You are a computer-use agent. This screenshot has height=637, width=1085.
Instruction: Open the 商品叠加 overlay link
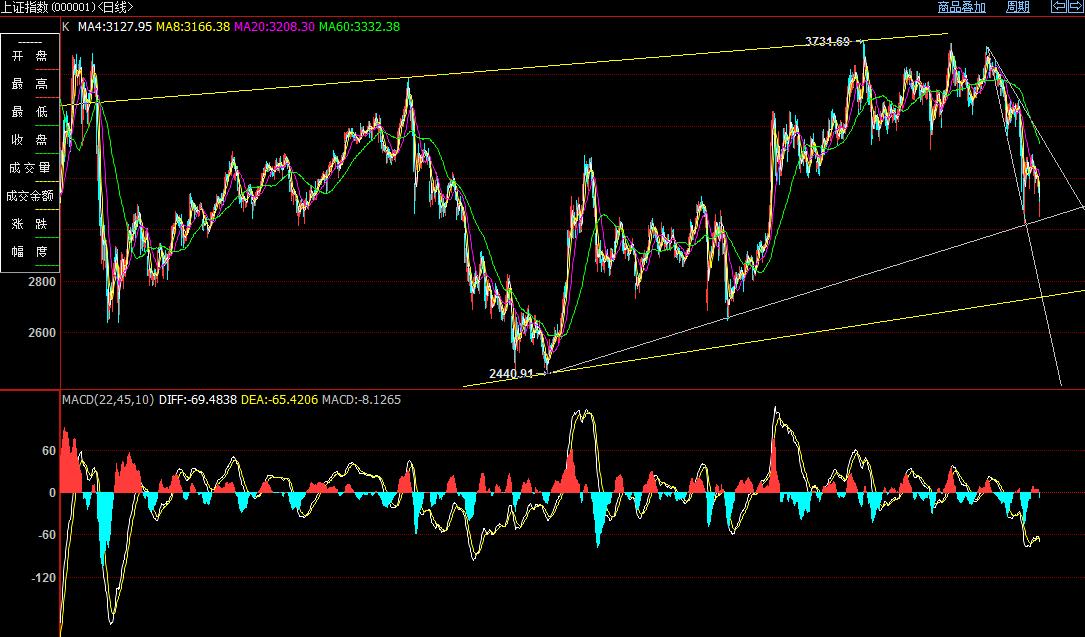tap(962, 7)
